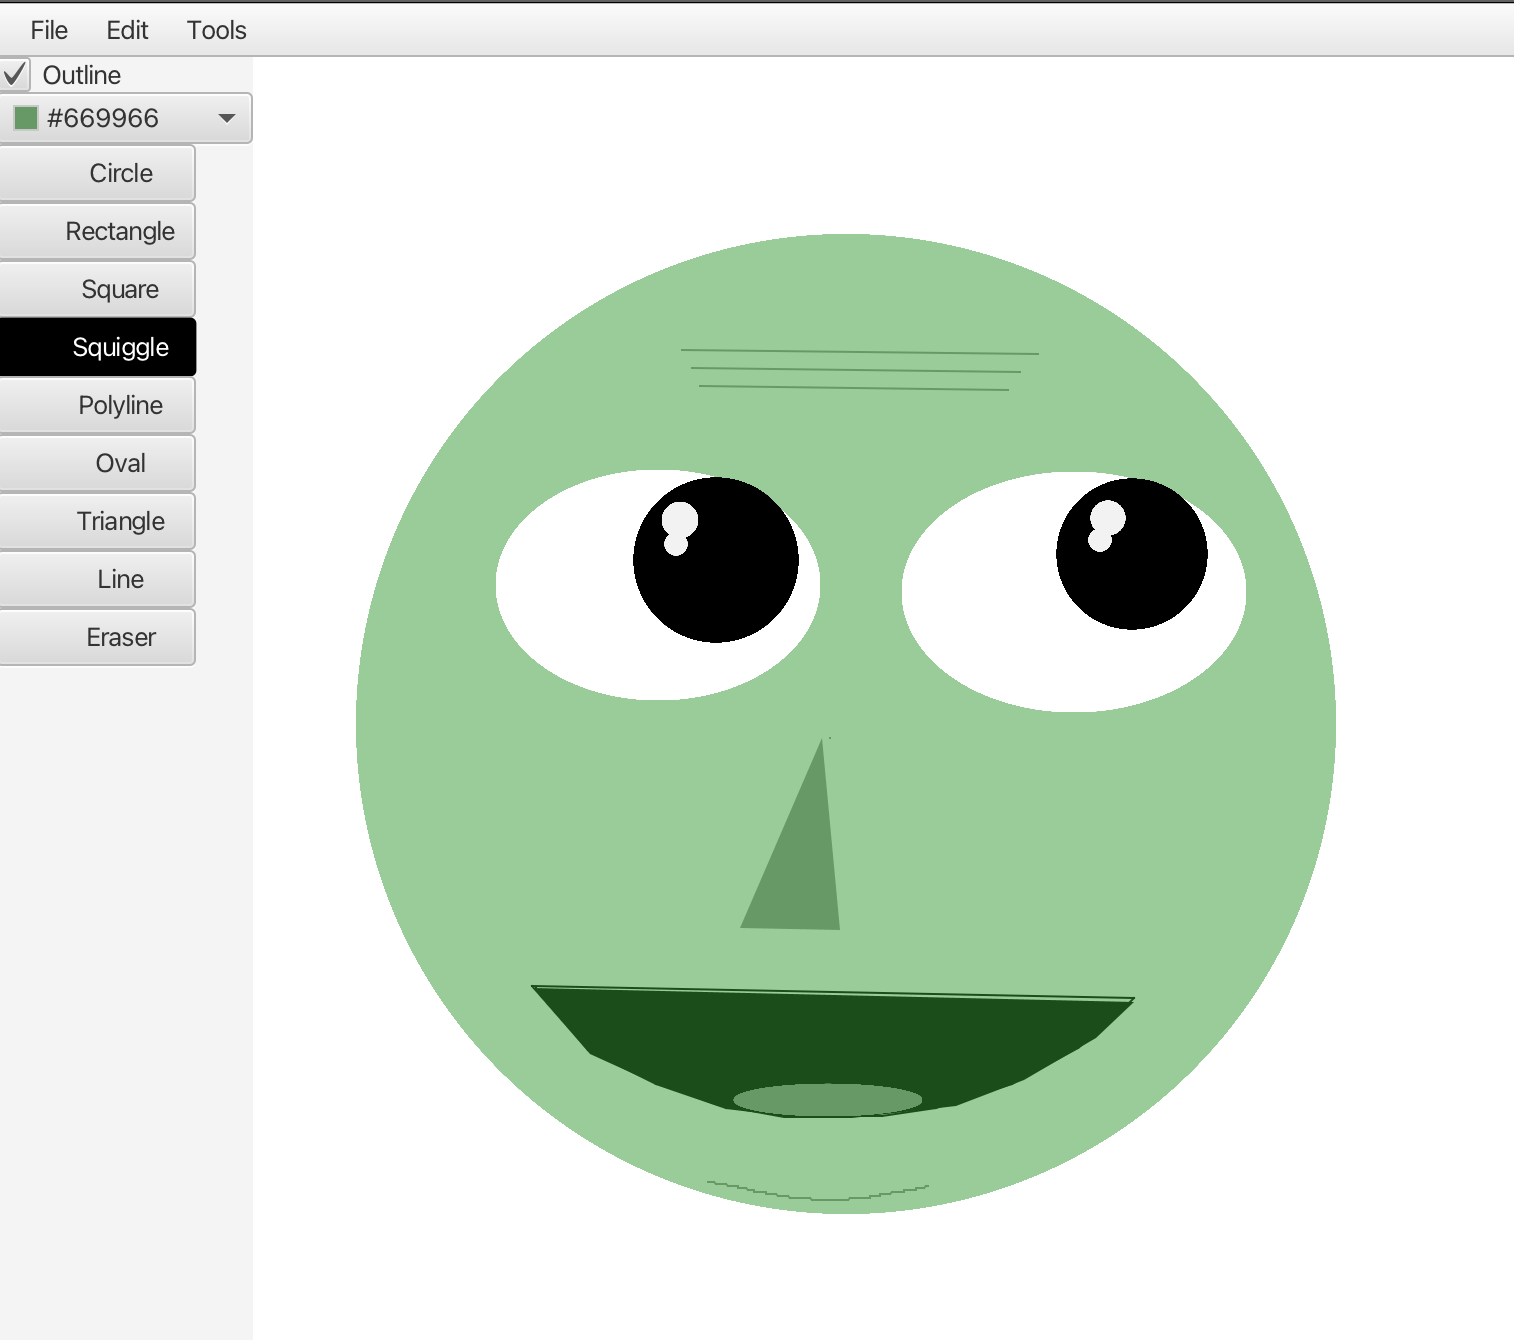
Task: Select the Oval shape tool
Action: tap(98, 463)
